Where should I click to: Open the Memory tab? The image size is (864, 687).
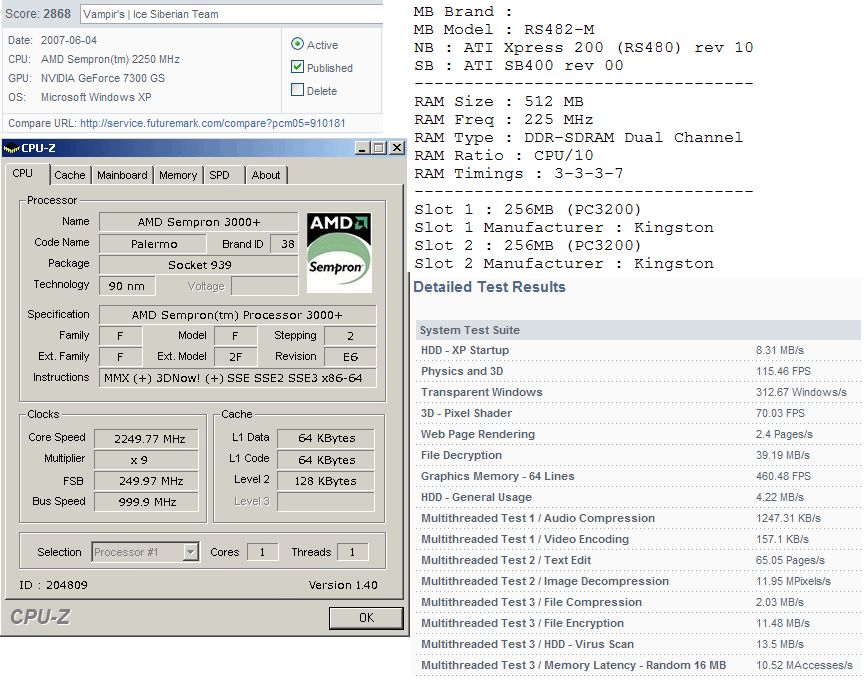tap(178, 175)
